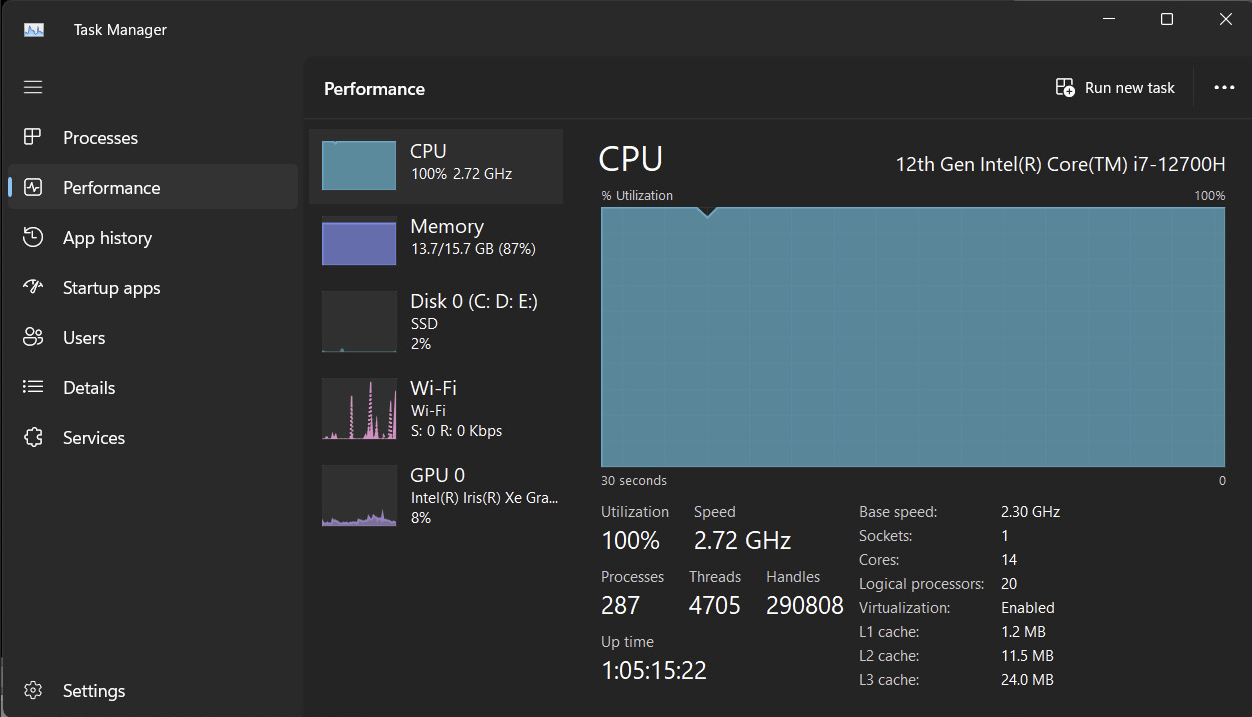Select the Performance sidebar entry

click(111, 187)
